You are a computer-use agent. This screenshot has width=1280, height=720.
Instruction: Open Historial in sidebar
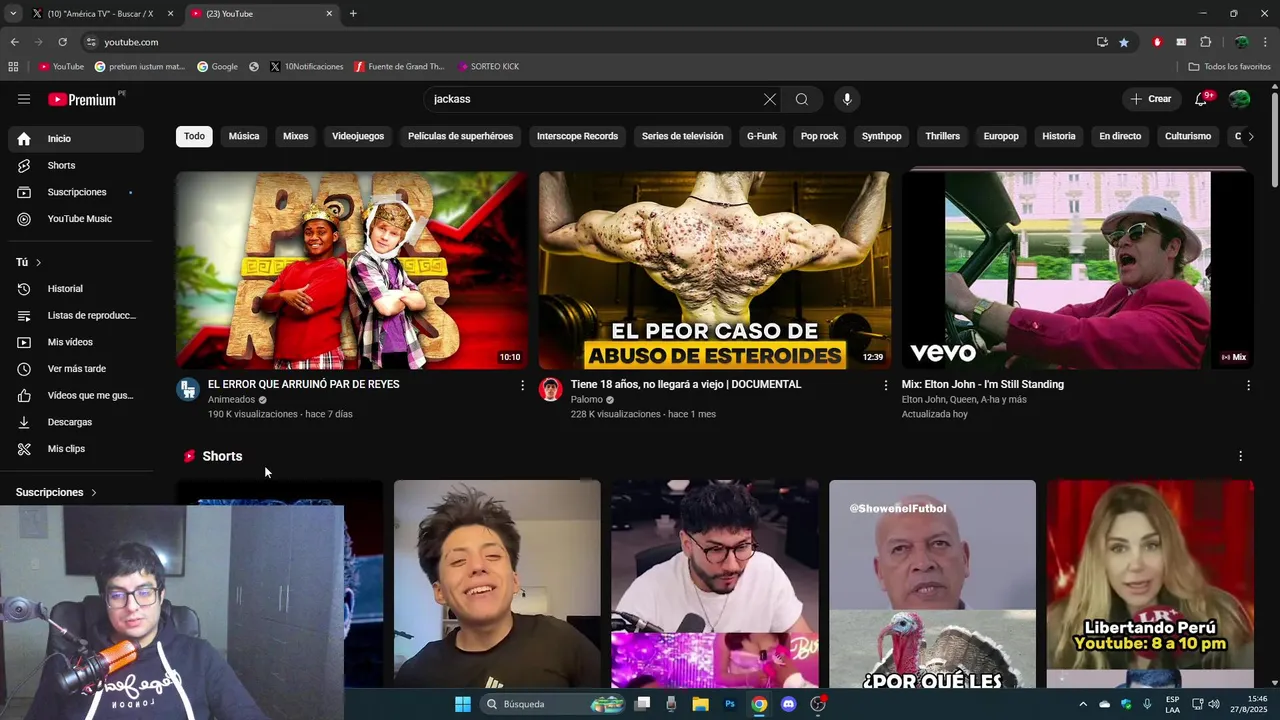[x=76, y=289]
